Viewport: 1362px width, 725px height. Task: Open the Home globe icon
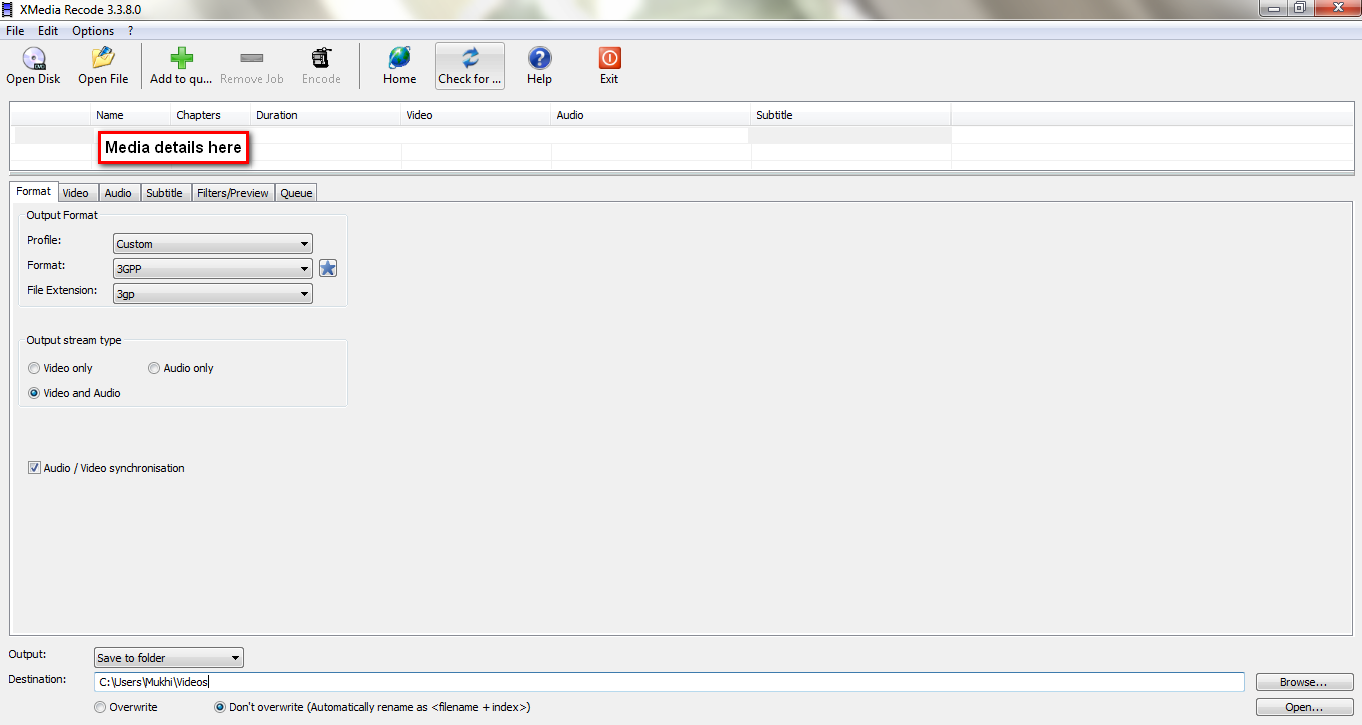399,58
